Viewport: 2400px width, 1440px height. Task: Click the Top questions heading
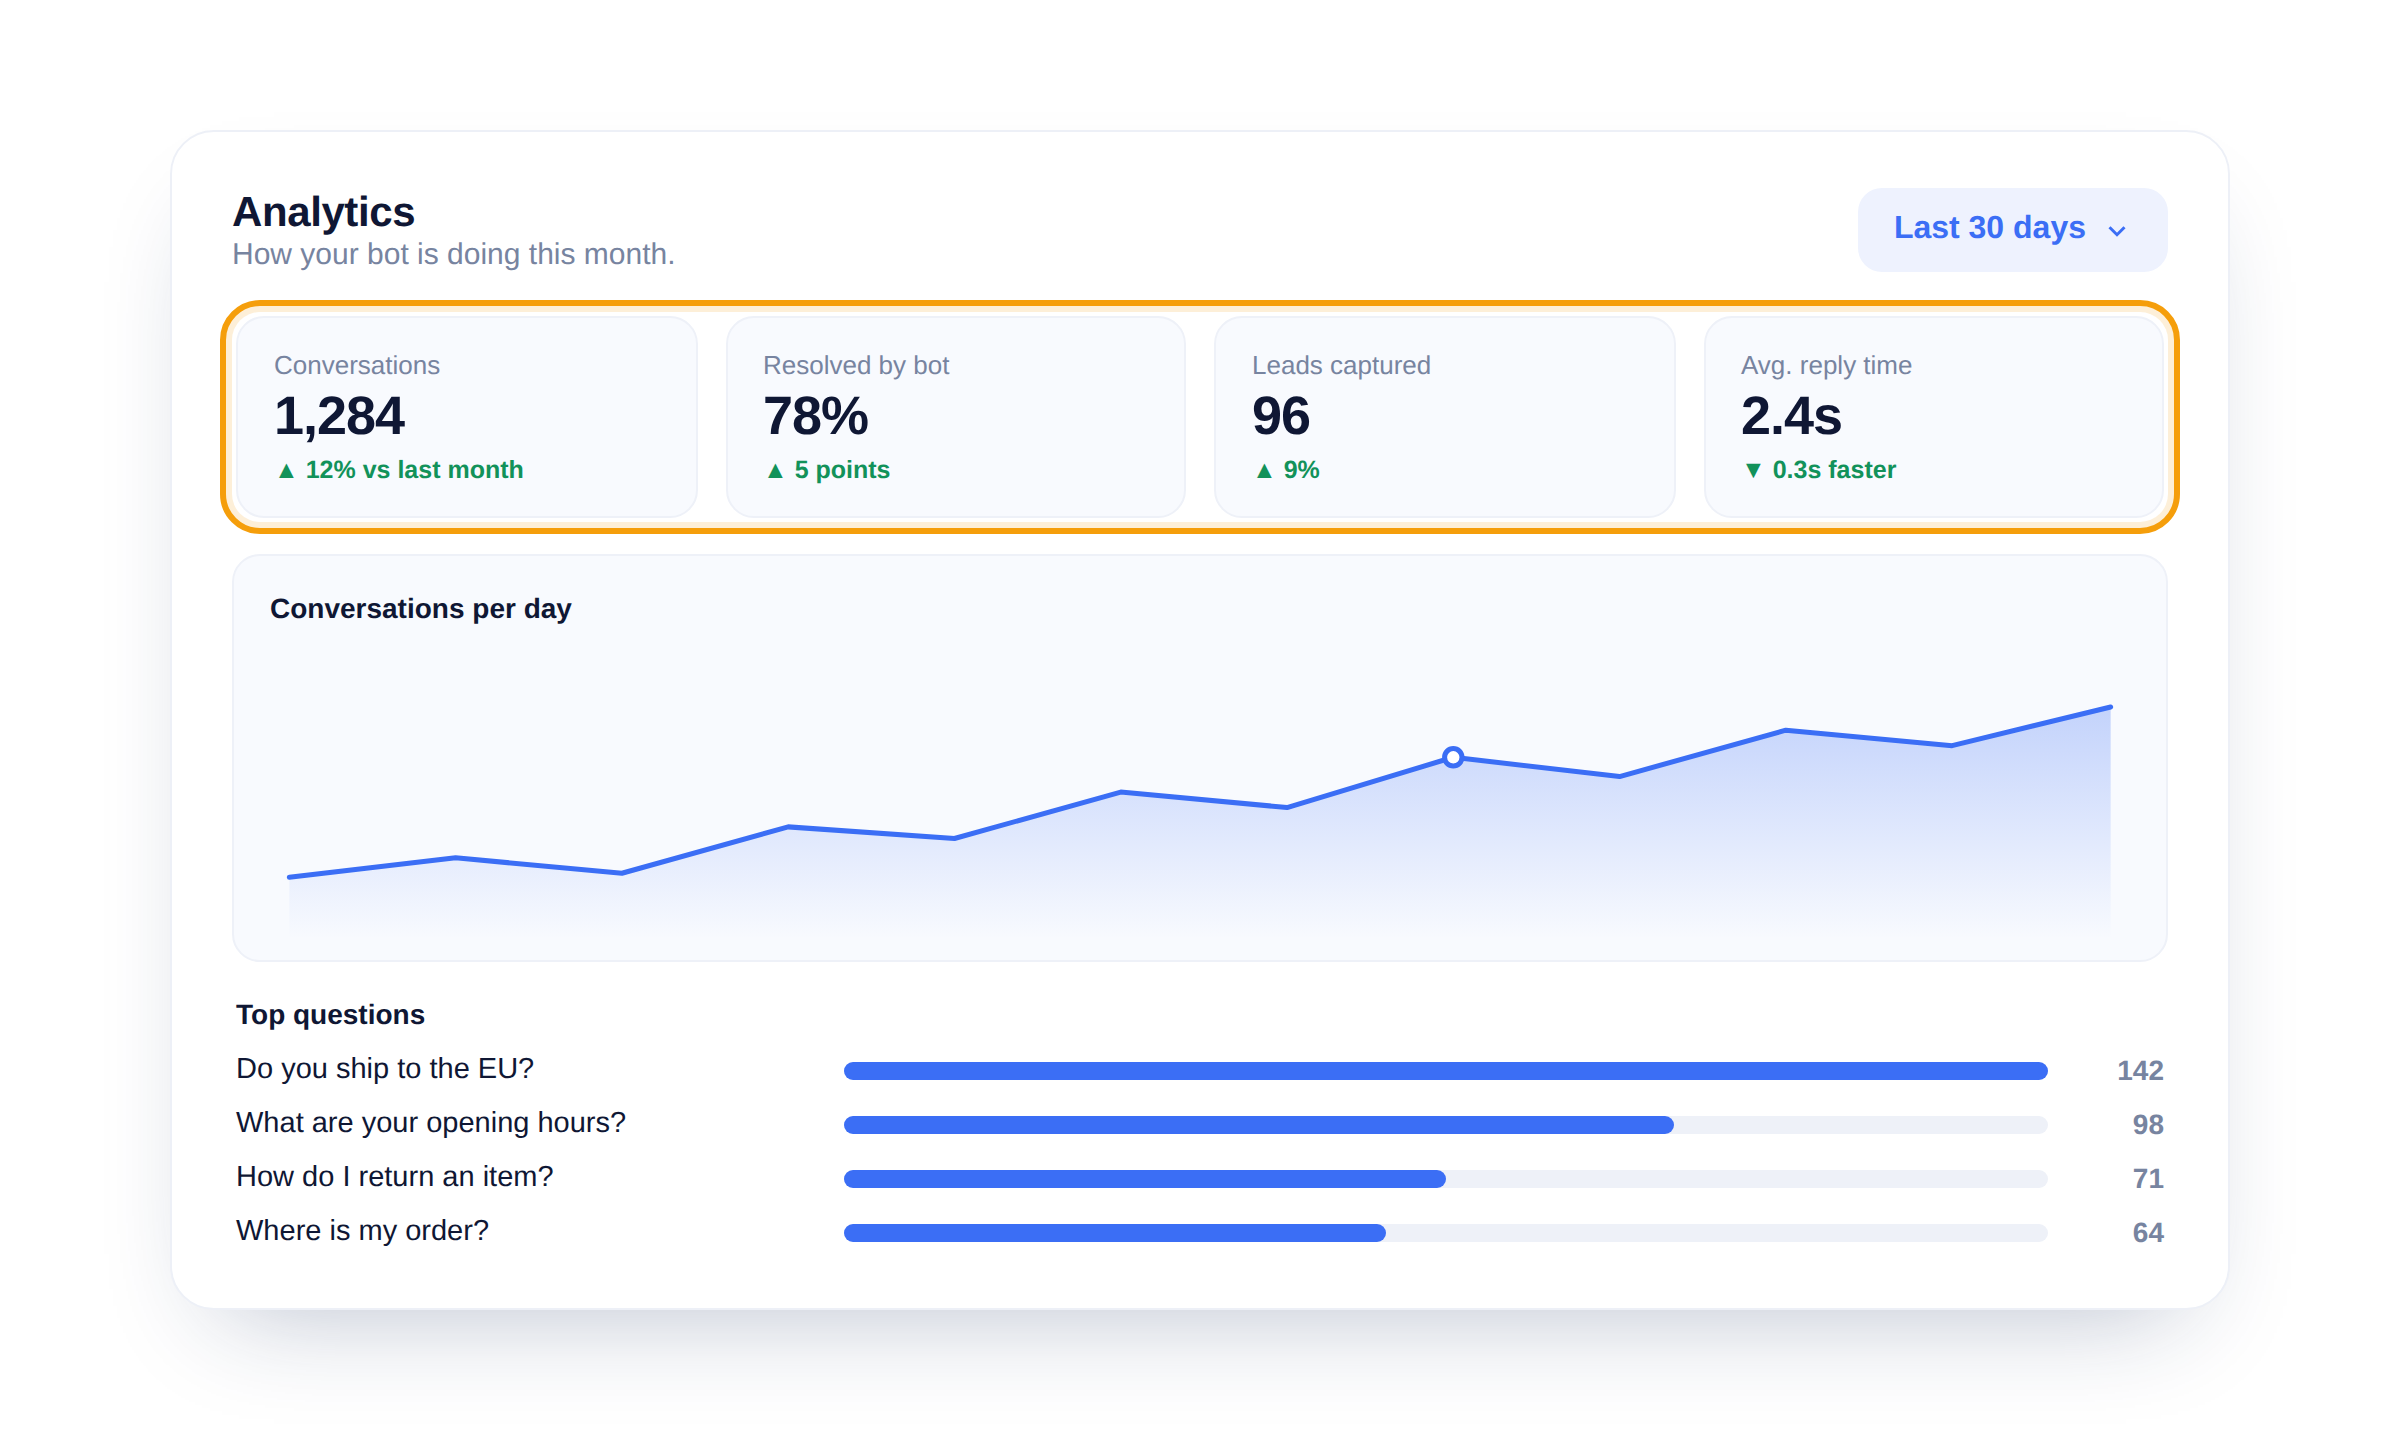click(330, 1014)
